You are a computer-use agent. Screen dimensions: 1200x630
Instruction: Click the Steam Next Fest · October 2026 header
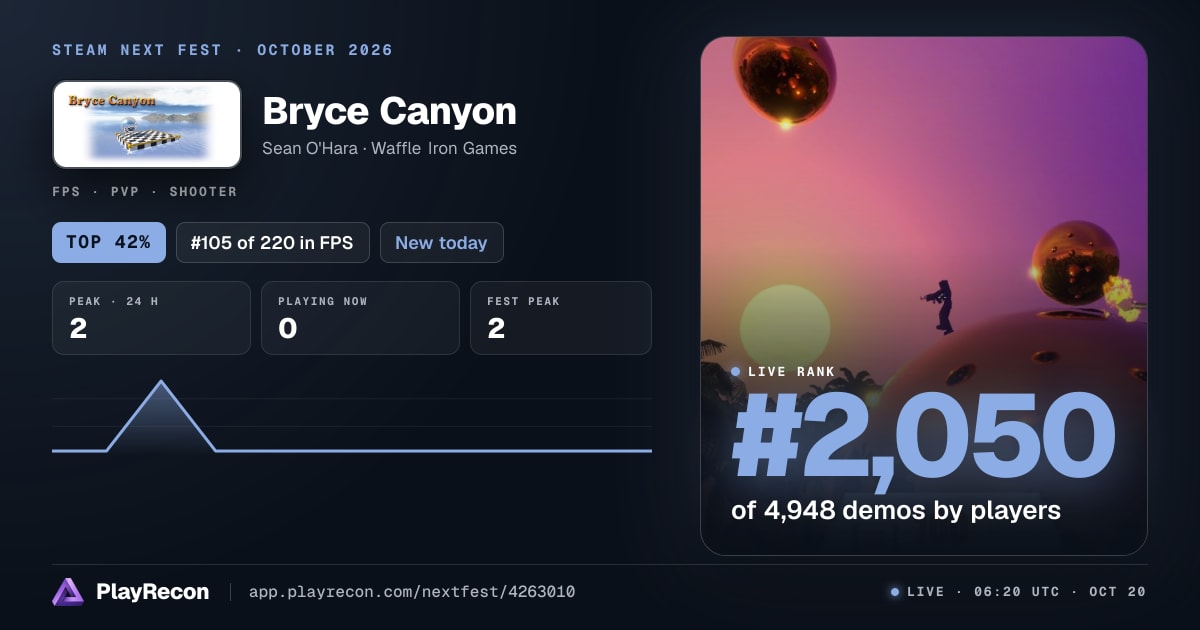(x=222, y=50)
